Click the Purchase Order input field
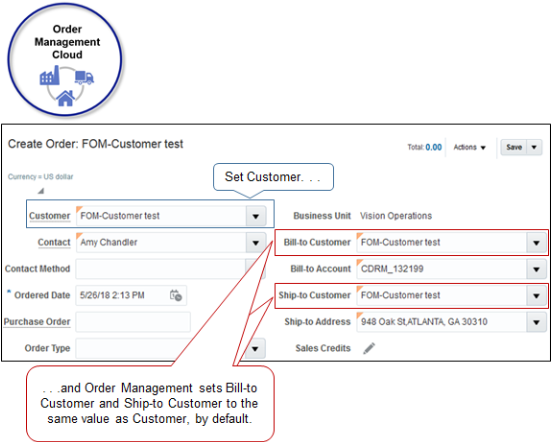The width and height of the screenshot is (552, 443). 133,322
